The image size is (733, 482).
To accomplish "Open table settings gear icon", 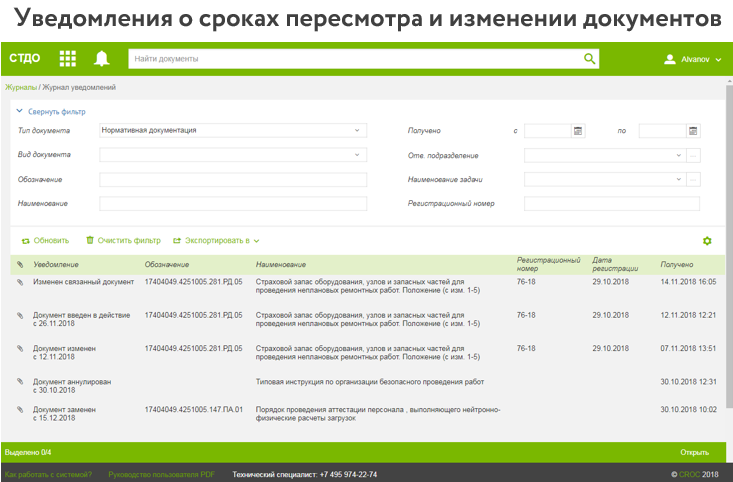I will point(707,241).
